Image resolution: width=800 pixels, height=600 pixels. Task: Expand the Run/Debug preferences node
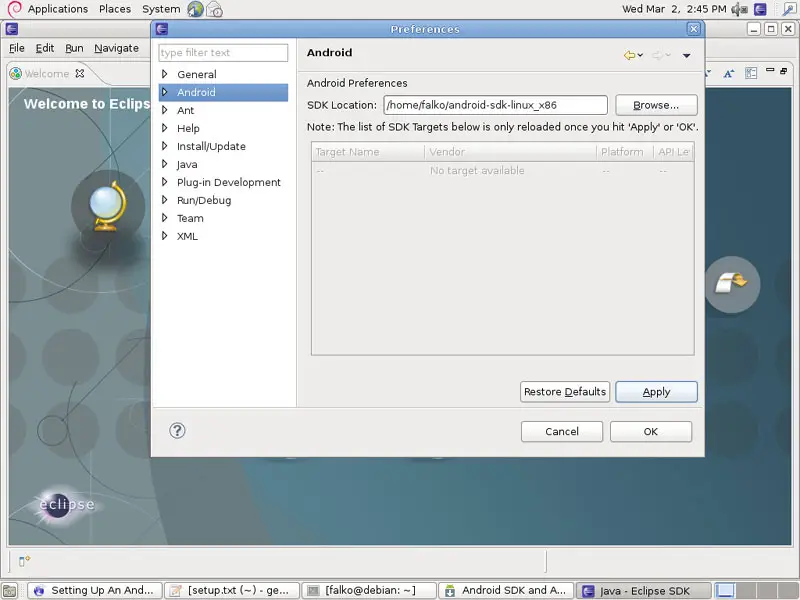pyautogui.click(x=164, y=199)
